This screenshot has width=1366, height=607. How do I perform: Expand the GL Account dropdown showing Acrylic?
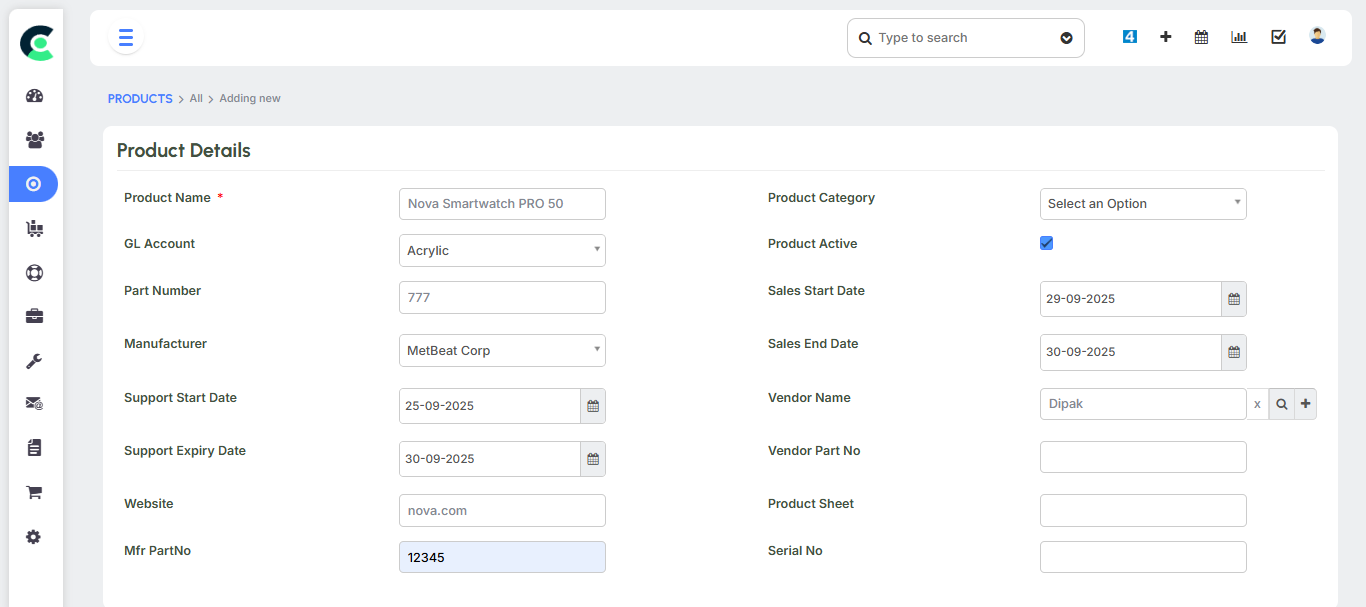tap(502, 250)
